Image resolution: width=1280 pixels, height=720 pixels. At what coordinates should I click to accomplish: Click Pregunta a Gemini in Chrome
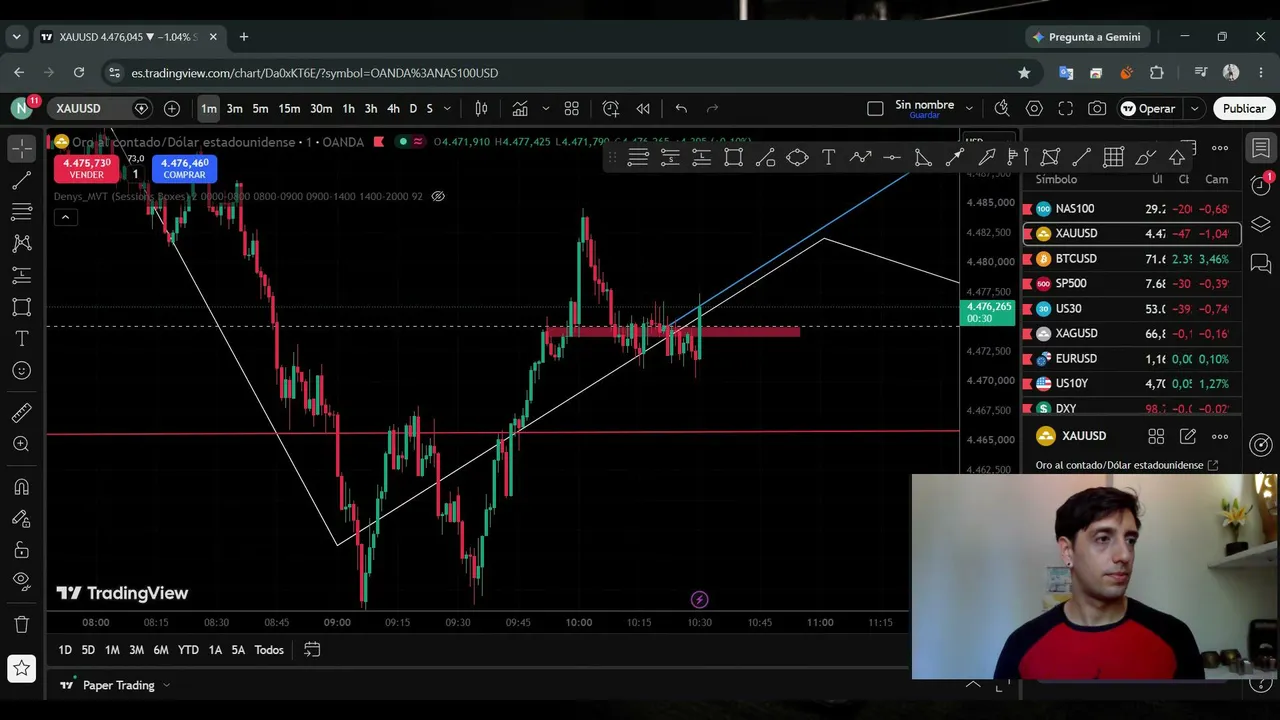coord(1087,37)
